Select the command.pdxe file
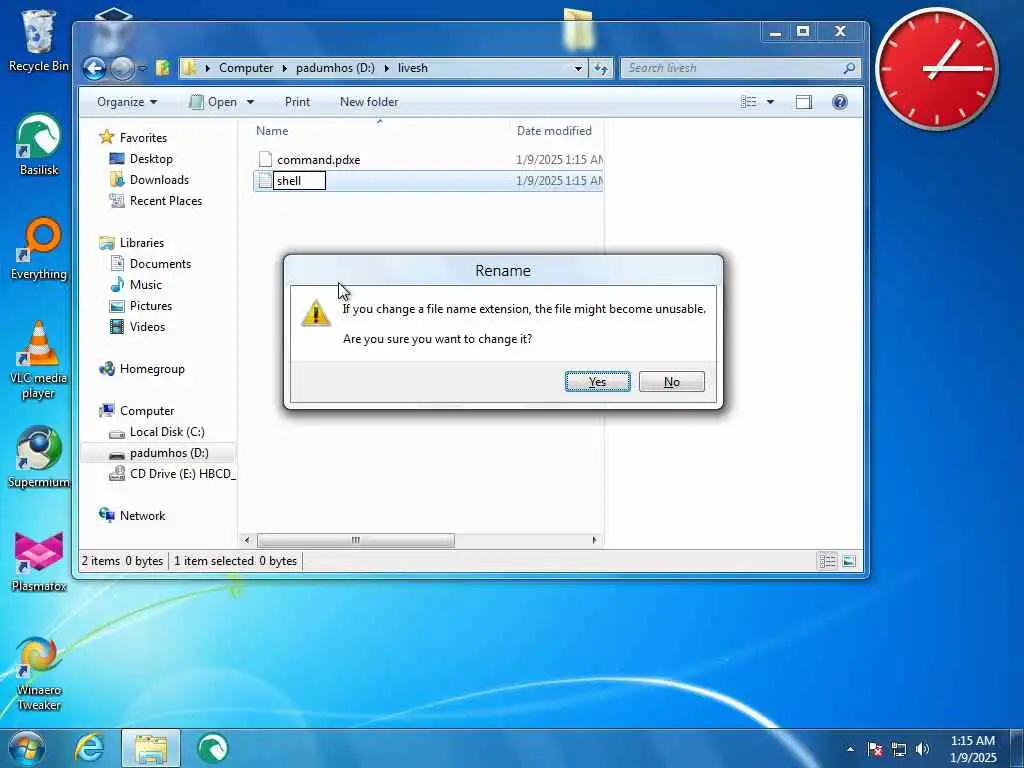This screenshot has height=768, width=1024. coord(318,160)
